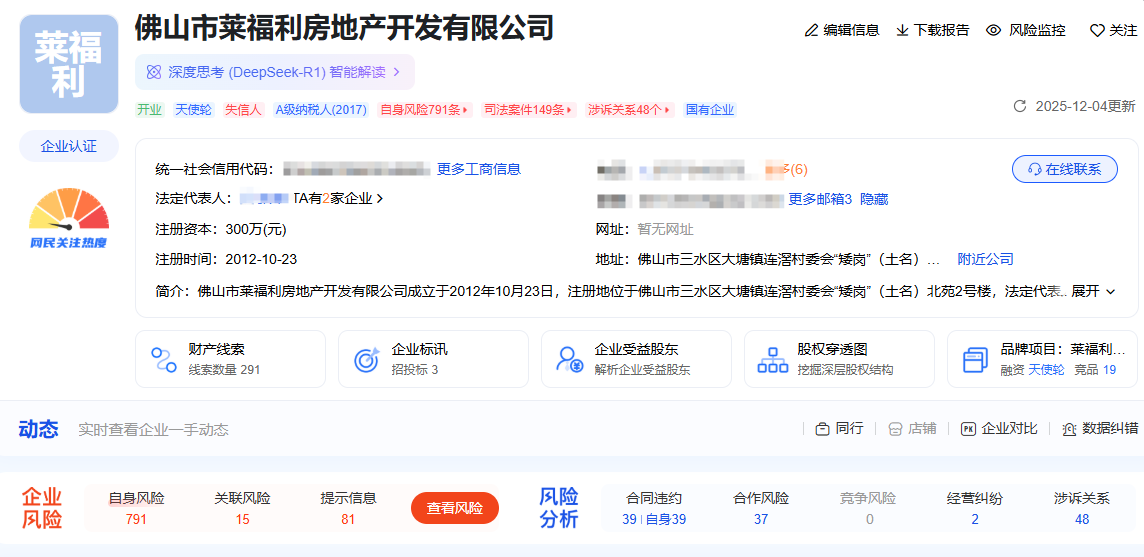Click the 风险分析 heading
The image size is (1144, 557).
[x=559, y=508]
